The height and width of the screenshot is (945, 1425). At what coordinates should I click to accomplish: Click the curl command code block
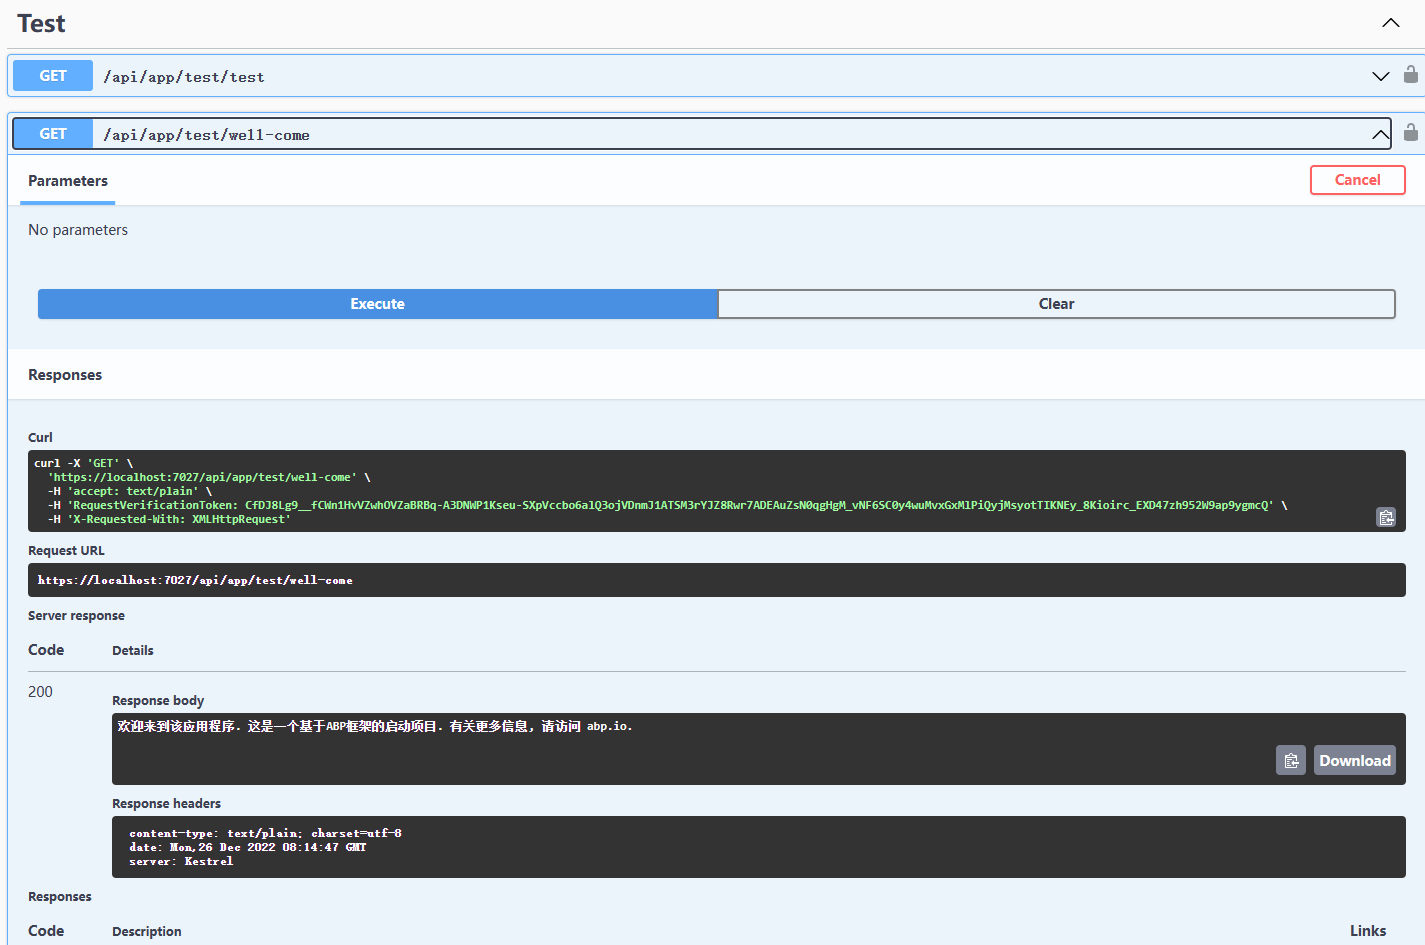click(716, 491)
